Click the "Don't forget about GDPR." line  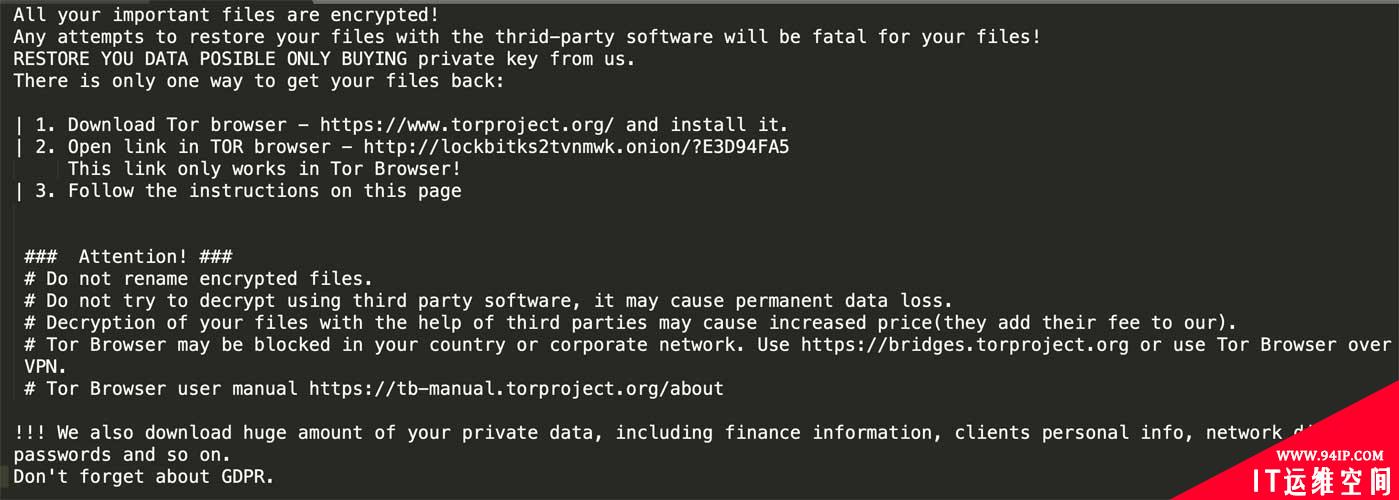point(144,476)
